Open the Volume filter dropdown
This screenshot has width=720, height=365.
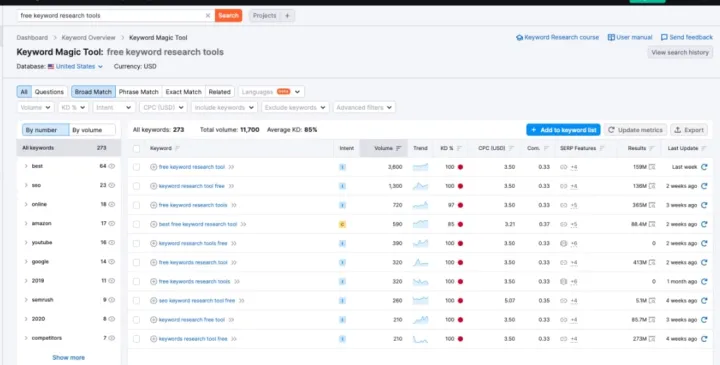(36, 107)
